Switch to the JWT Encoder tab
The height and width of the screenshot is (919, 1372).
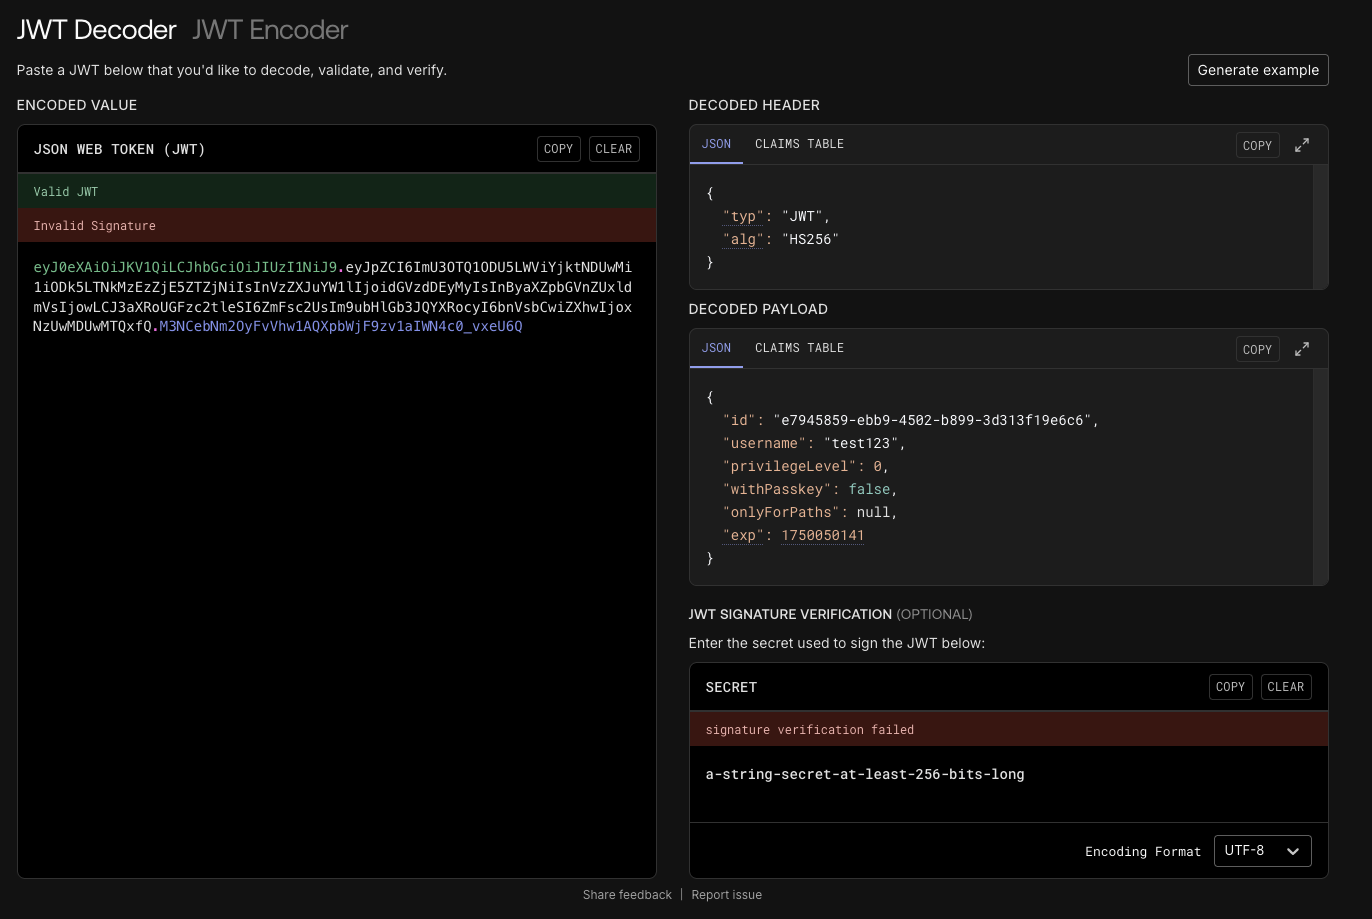point(270,30)
